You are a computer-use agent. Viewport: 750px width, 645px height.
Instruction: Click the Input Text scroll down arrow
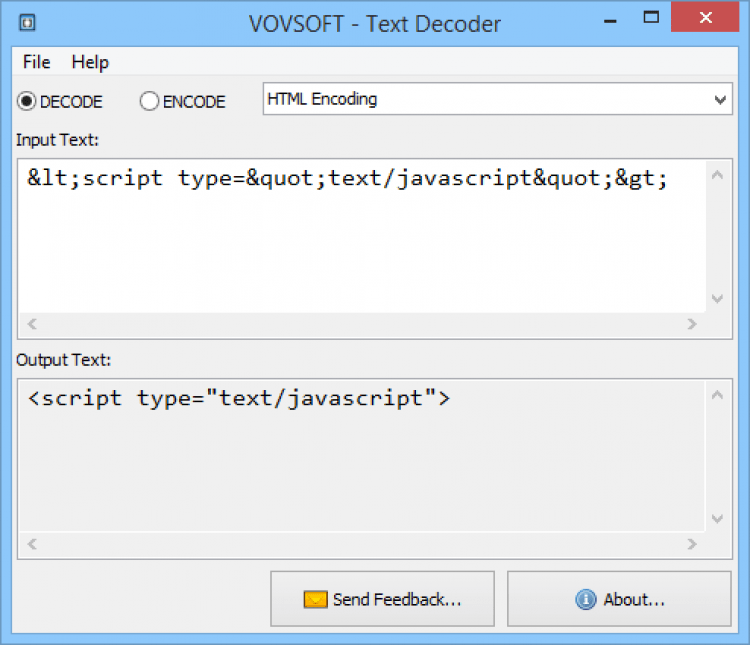coord(717,299)
